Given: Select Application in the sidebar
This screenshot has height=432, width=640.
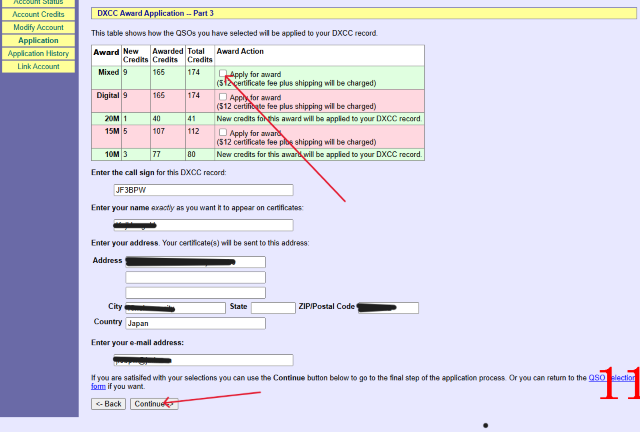Looking at the screenshot, I should click(38, 41).
